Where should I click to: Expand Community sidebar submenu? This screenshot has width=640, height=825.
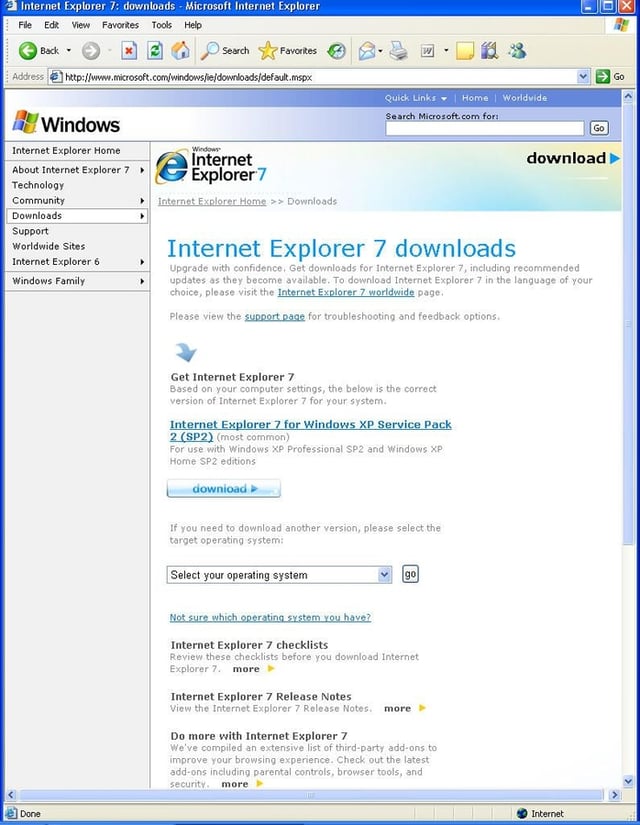142,200
